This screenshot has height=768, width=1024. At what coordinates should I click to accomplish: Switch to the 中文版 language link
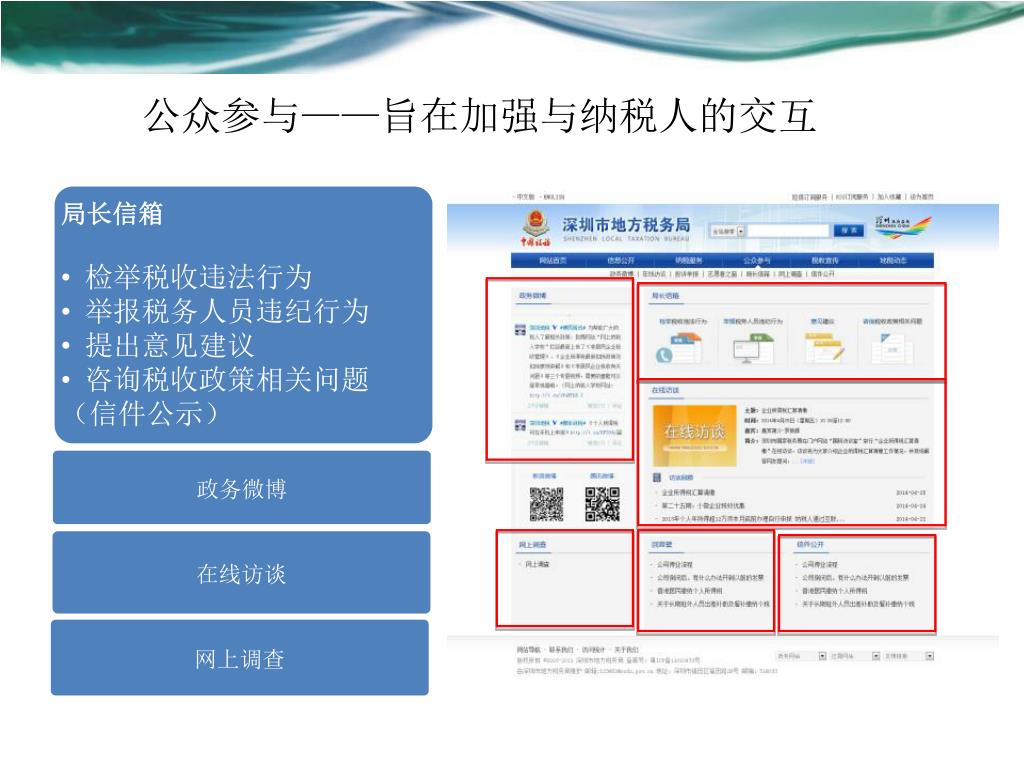pyautogui.click(x=524, y=197)
